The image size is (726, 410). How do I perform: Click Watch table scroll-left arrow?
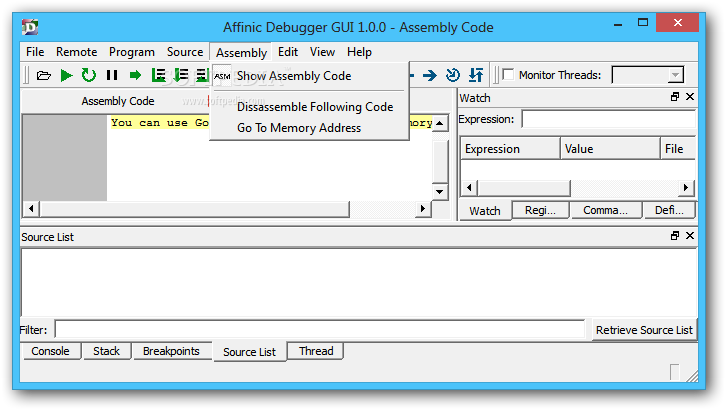point(469,187)
